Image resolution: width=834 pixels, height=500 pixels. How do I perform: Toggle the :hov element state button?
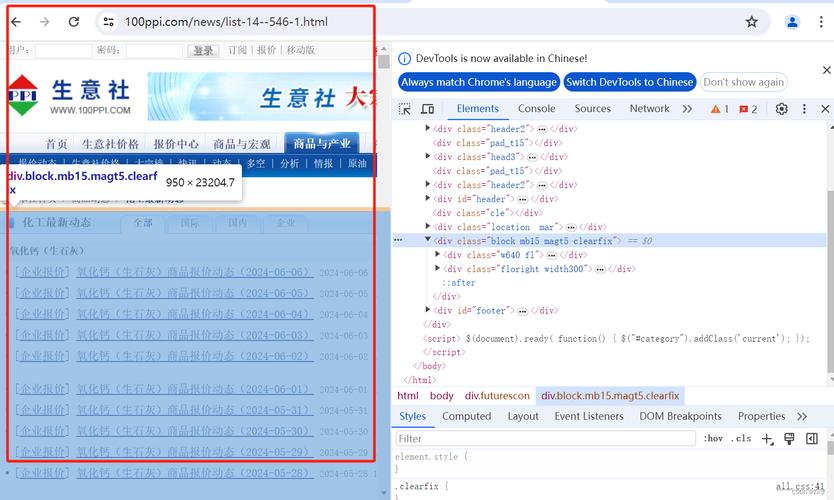click(713, 438)
